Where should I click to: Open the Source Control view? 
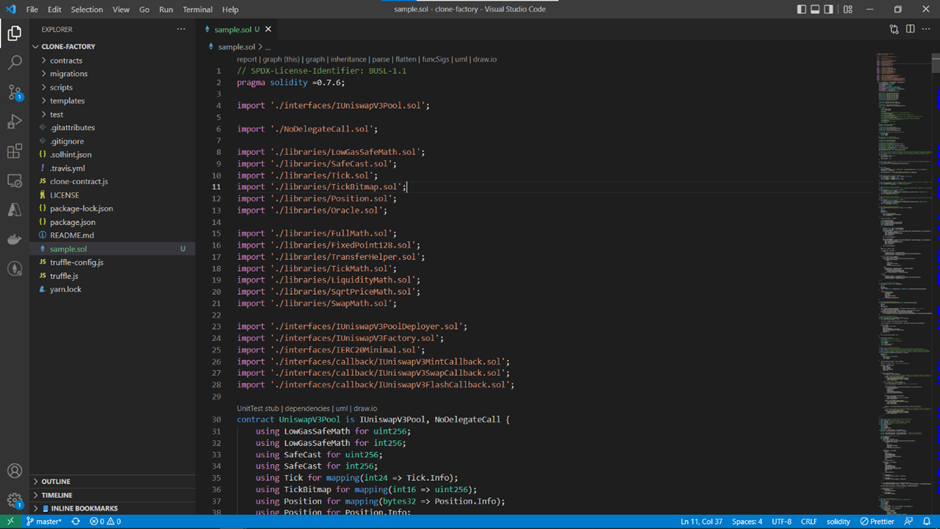(14, 92)
